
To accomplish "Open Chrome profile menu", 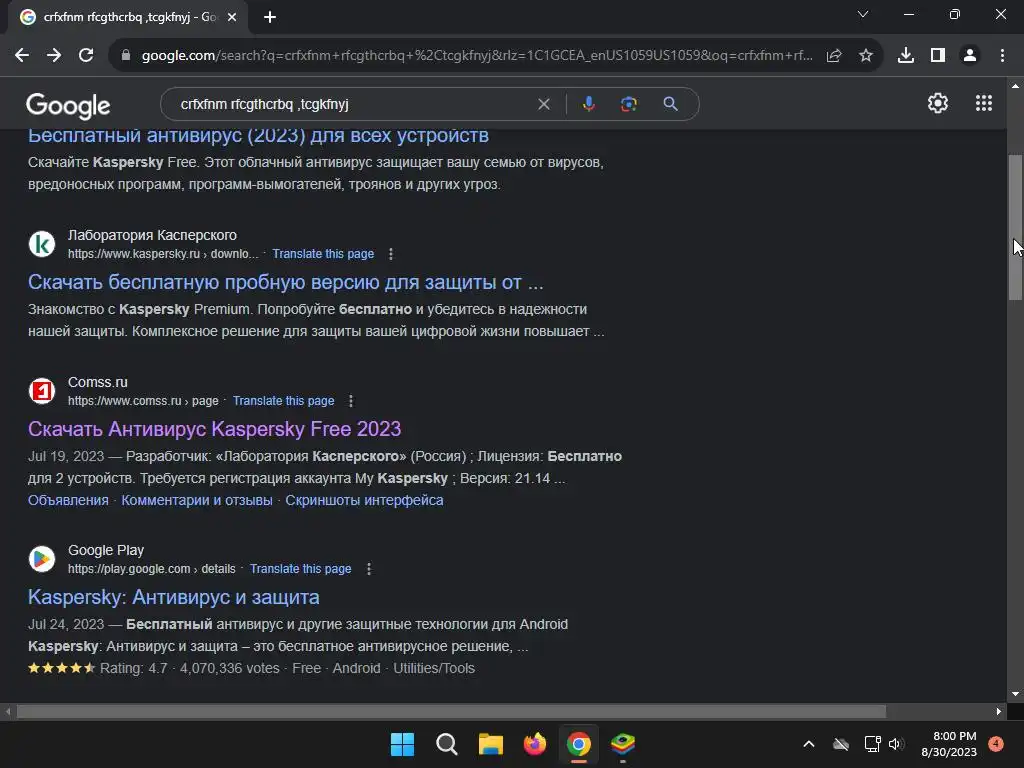I will 970,56.
